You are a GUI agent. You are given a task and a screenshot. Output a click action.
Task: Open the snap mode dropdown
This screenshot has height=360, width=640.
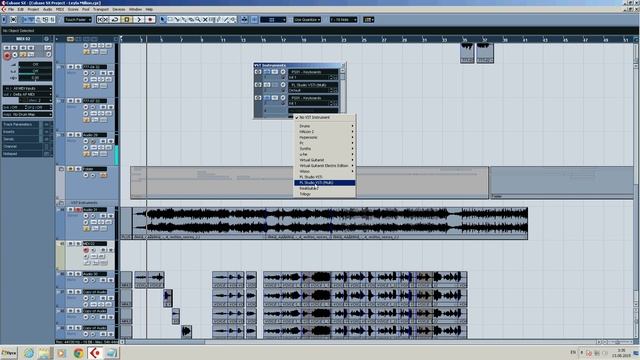pyautogui.click(x=273, y=20)
